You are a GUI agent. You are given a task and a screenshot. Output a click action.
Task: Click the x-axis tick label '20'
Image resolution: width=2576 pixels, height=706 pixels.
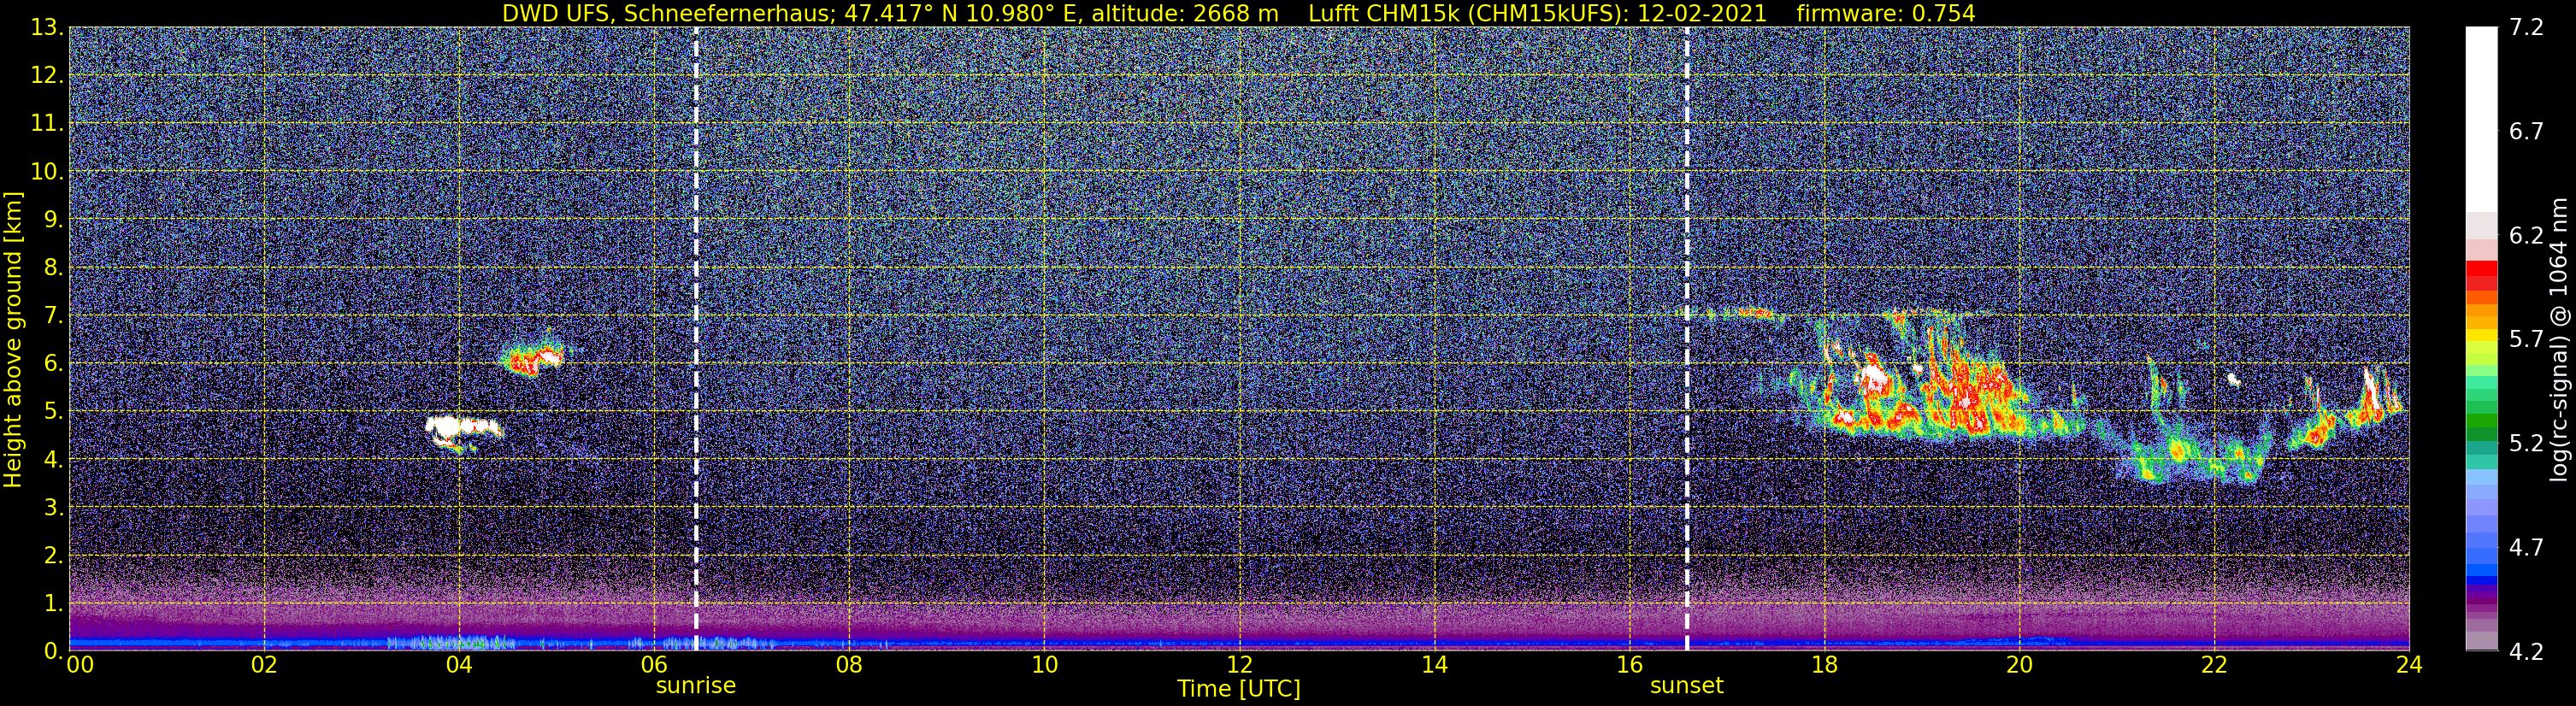pyautogui.click(x=2019, y=666)
